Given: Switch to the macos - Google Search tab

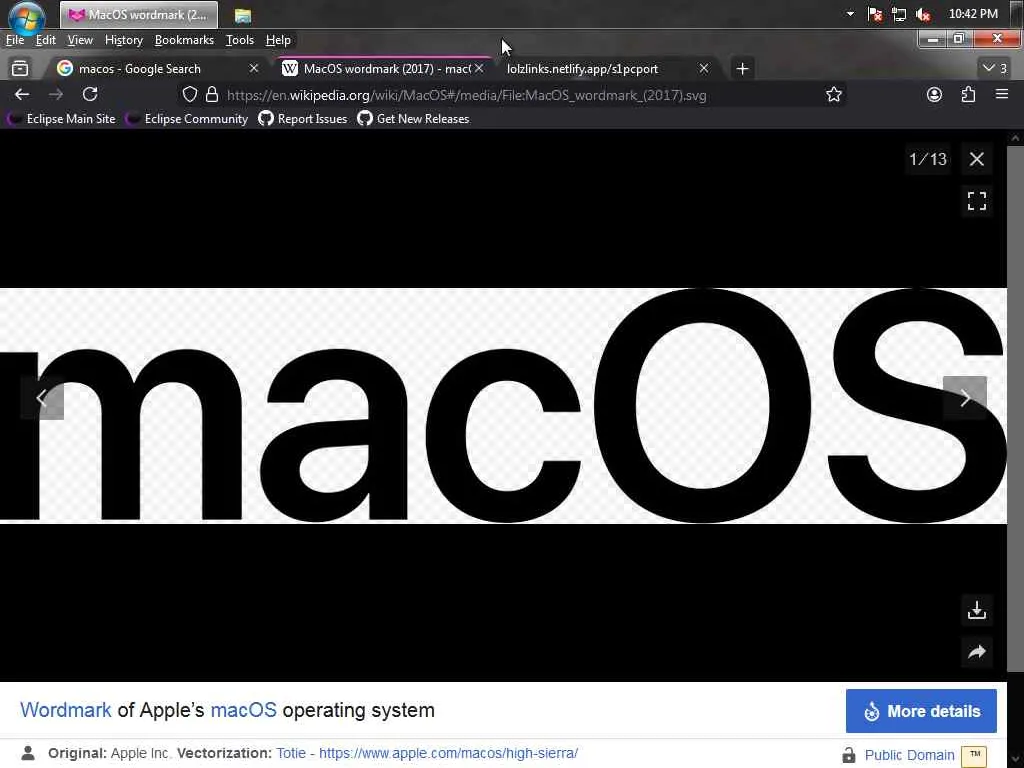Looking at the screenshot, I should (x=159, y=69).
